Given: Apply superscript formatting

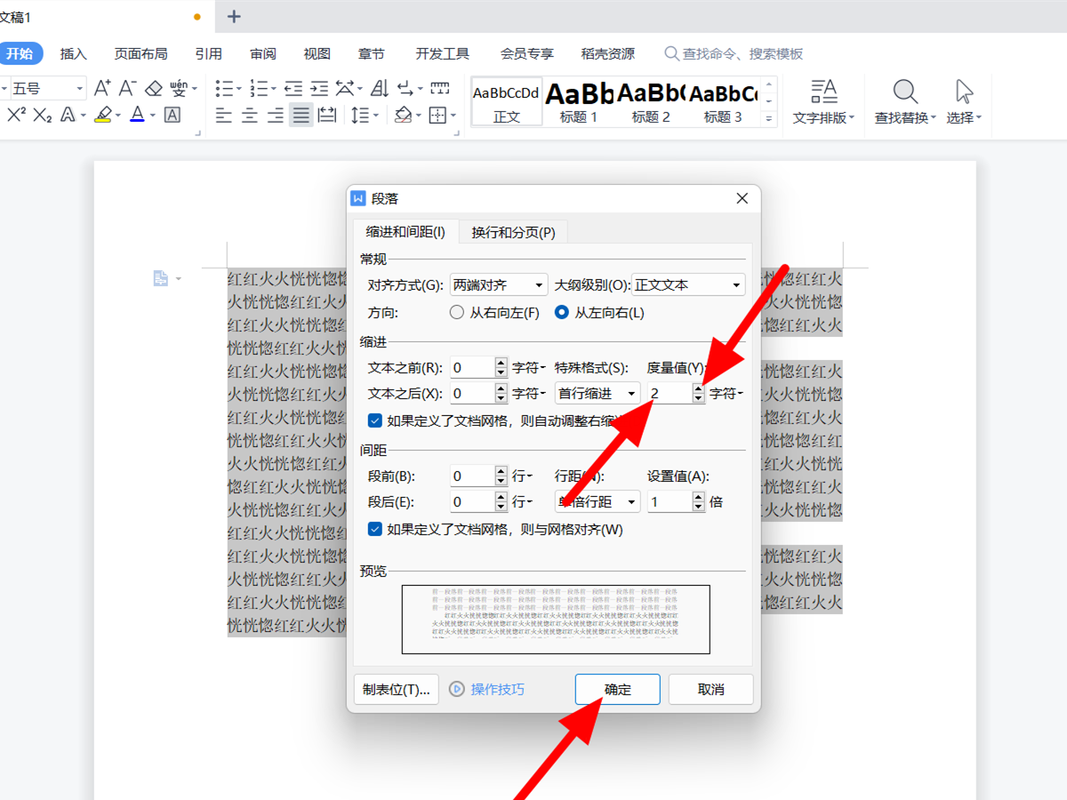Looking at the screenshot, I should (x=16, y=115).
